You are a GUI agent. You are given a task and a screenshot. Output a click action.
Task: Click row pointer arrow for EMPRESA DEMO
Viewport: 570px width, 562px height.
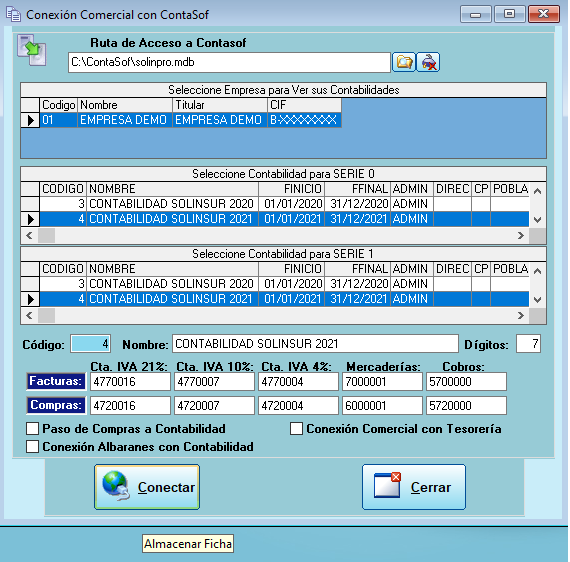click(30, 120)
